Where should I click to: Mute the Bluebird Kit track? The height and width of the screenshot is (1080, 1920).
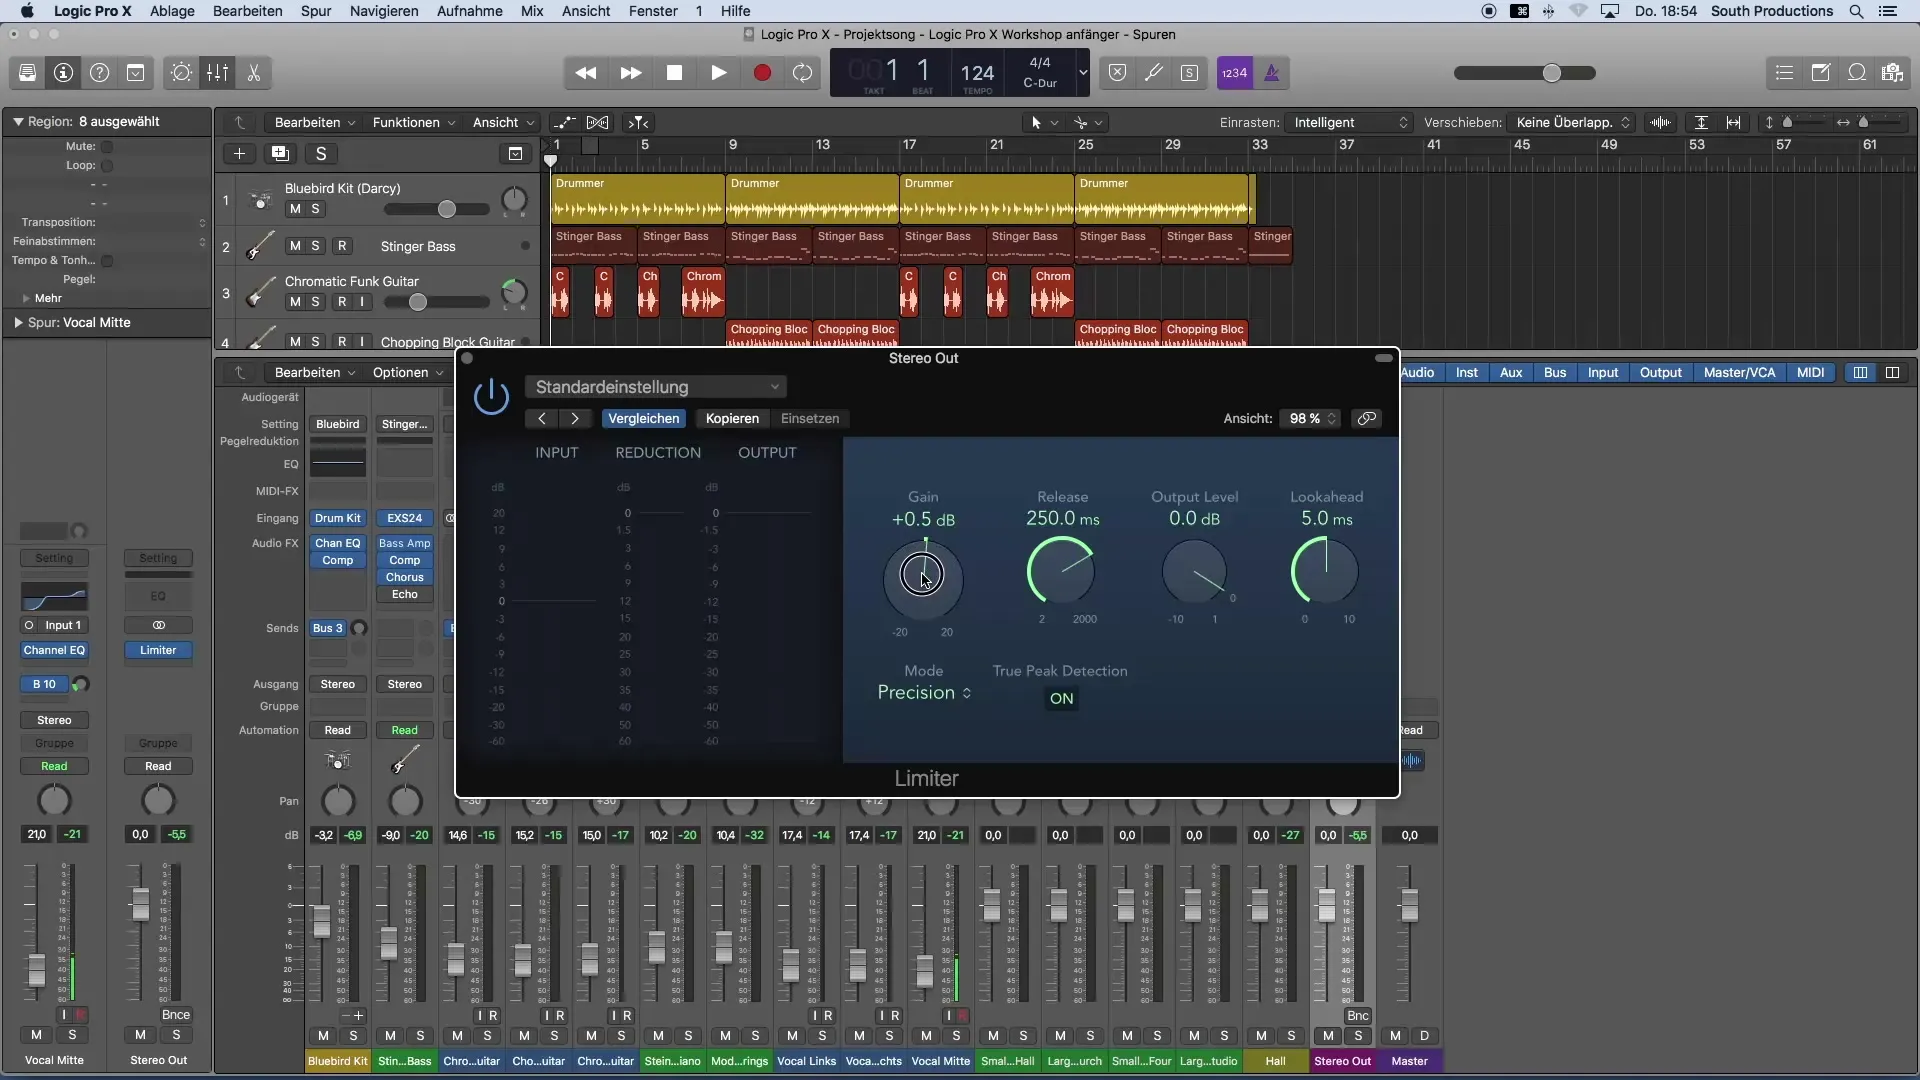tap(295, 209)
